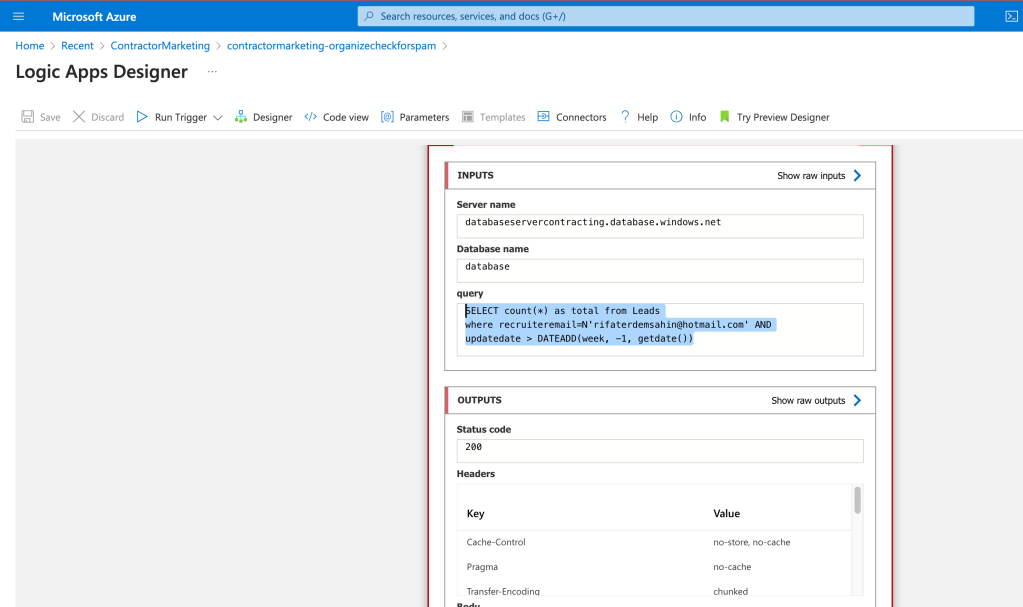This screenshot has height=607, width=1023.
Task: Focus the Azure search resources box
Action: (665, 16)
